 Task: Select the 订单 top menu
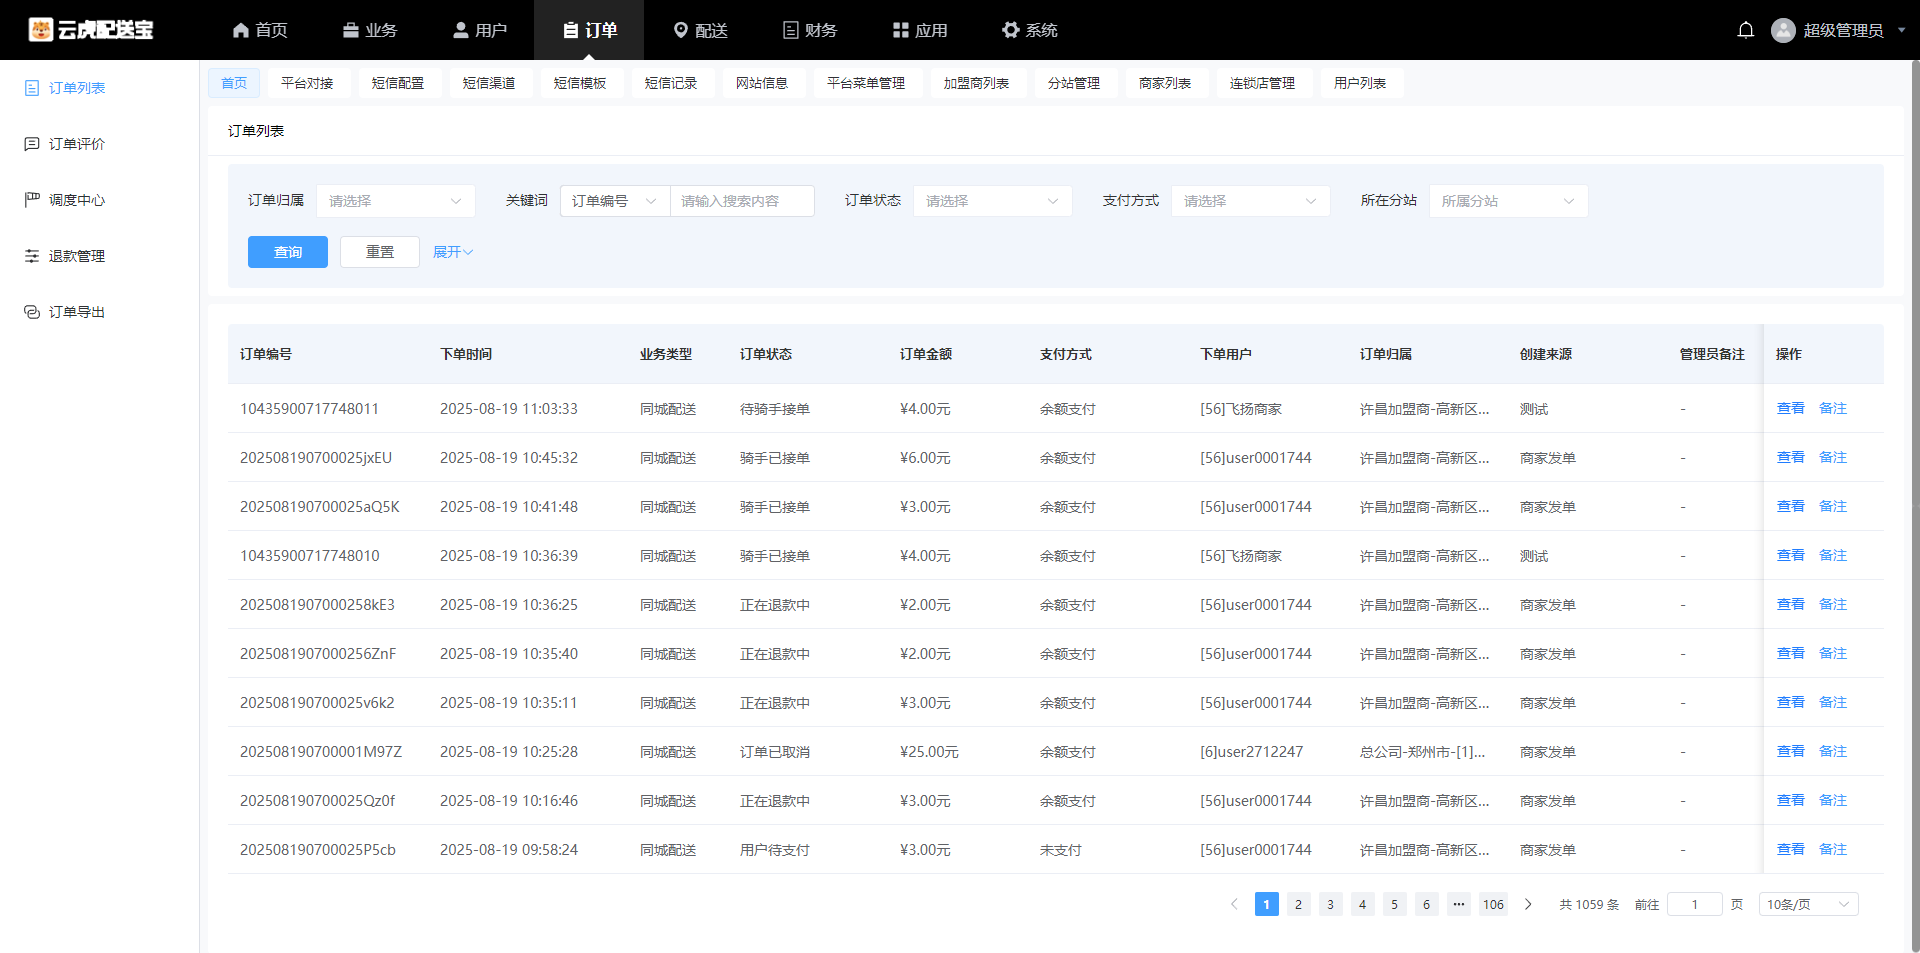tap(589, 30)
